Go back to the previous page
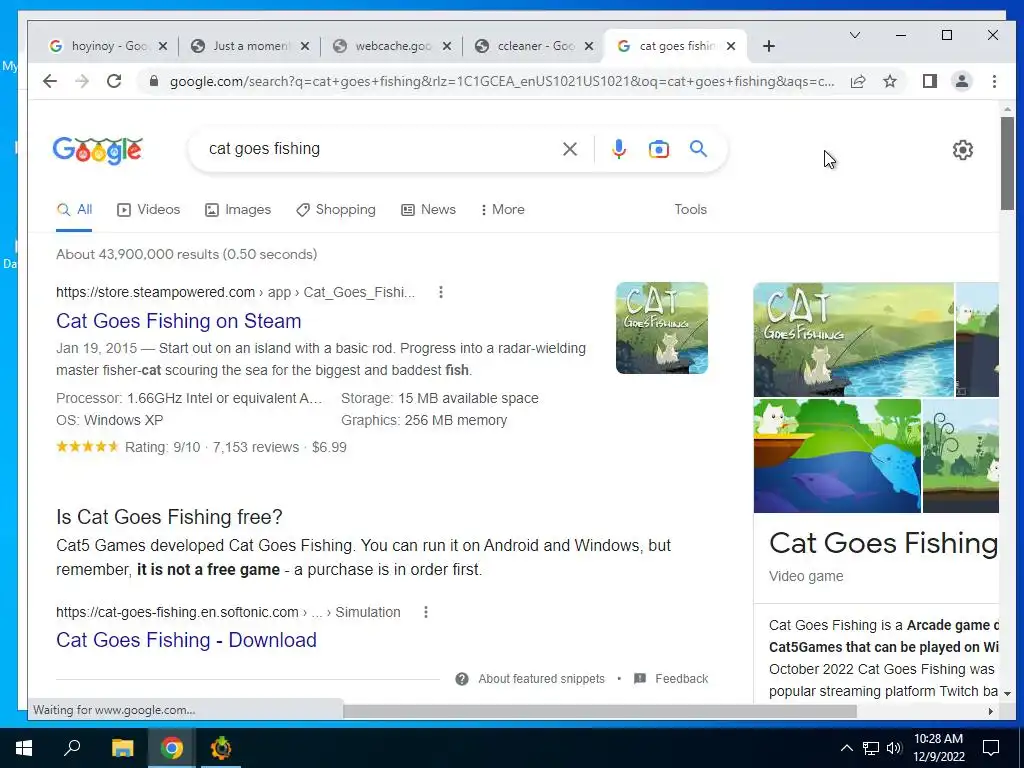 point(50,81)
